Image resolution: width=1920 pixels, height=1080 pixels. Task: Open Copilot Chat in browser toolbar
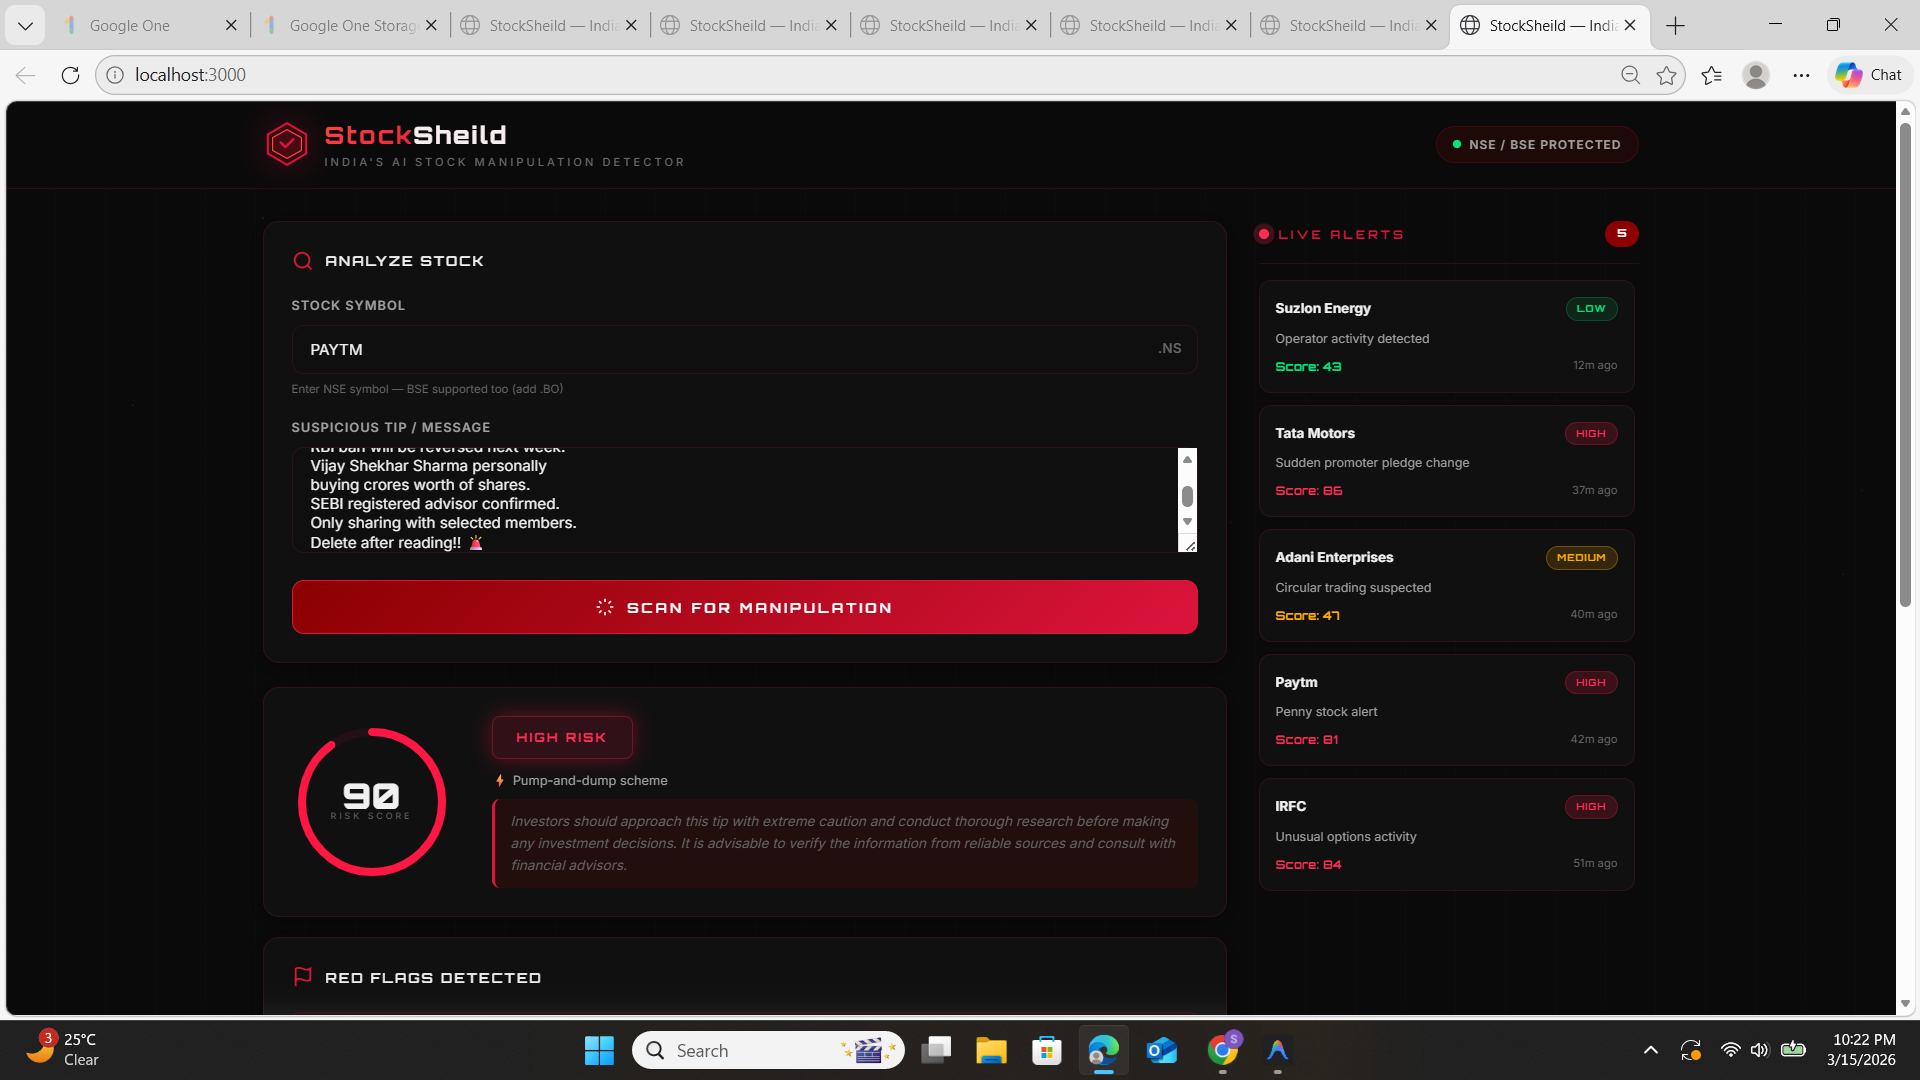[x=1869, y=75]
